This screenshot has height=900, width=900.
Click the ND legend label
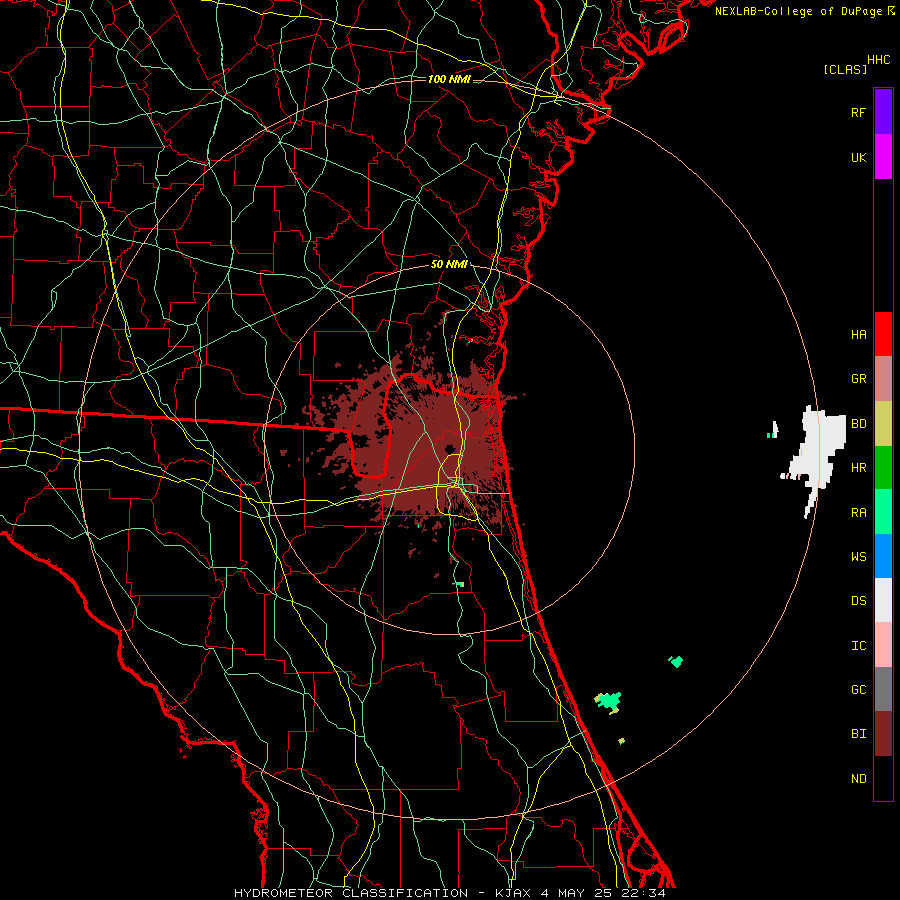[858, 779]
